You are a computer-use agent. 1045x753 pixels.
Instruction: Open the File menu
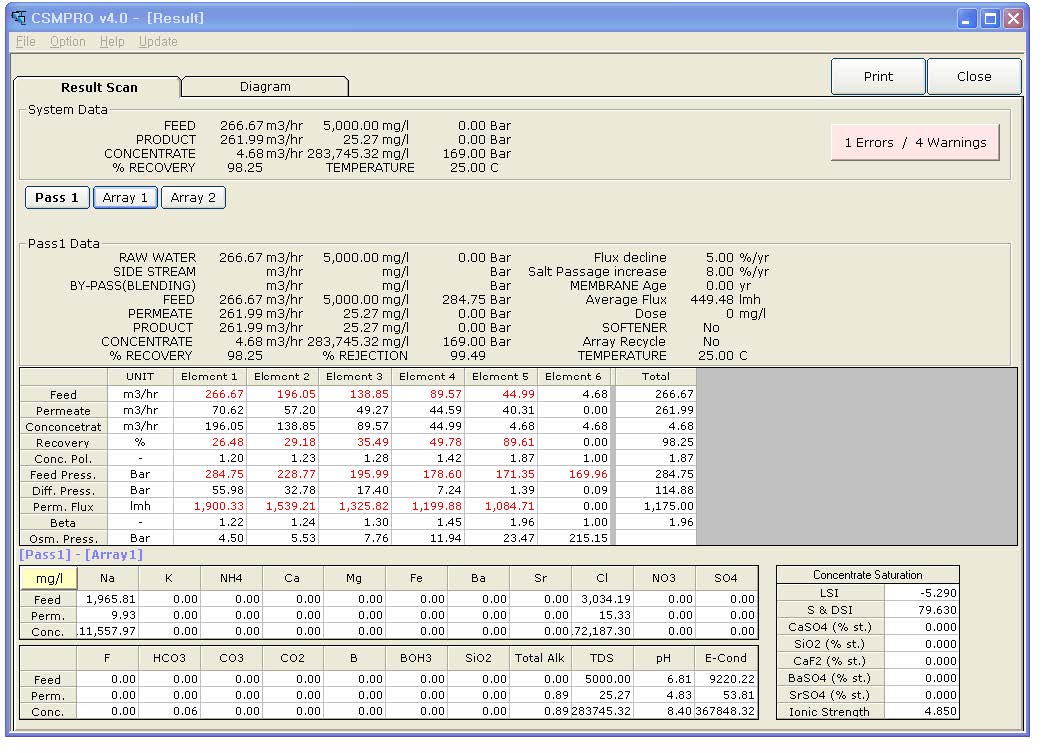point(24,42)
